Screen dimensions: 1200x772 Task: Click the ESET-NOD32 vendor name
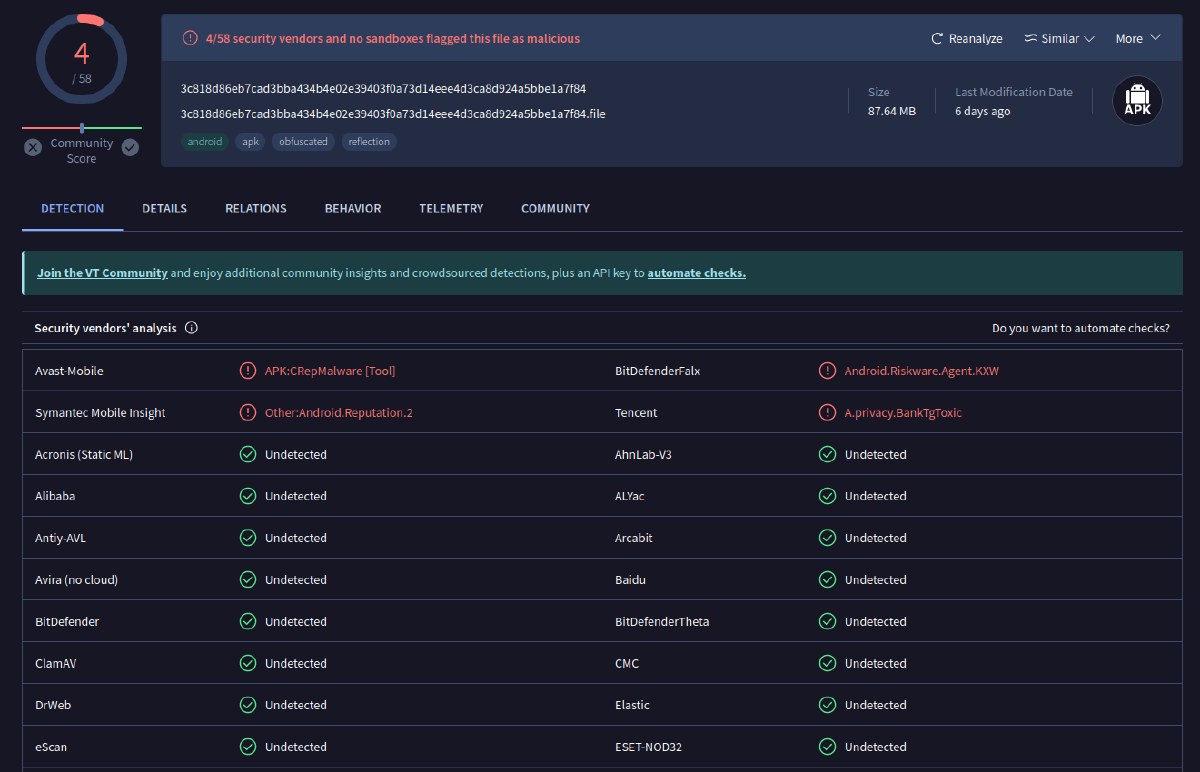[x=648, y=747]
